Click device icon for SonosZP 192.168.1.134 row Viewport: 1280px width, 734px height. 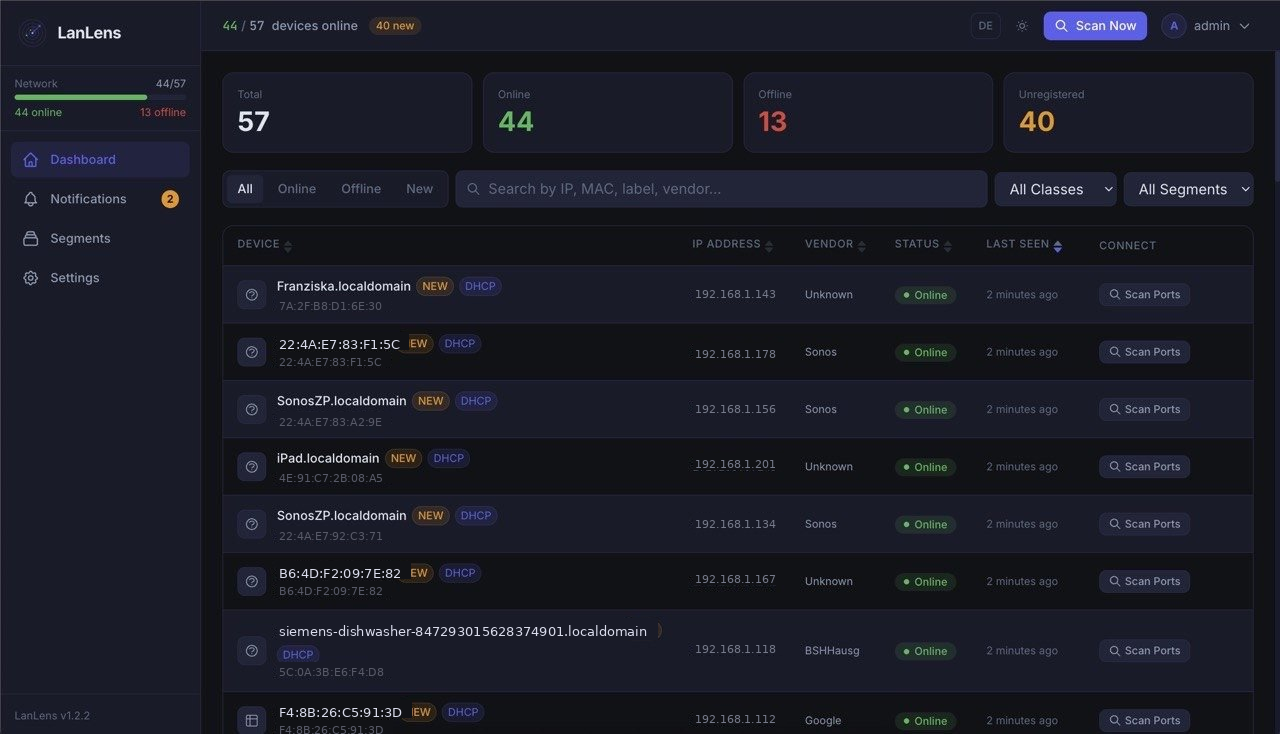tap(252, 524)
